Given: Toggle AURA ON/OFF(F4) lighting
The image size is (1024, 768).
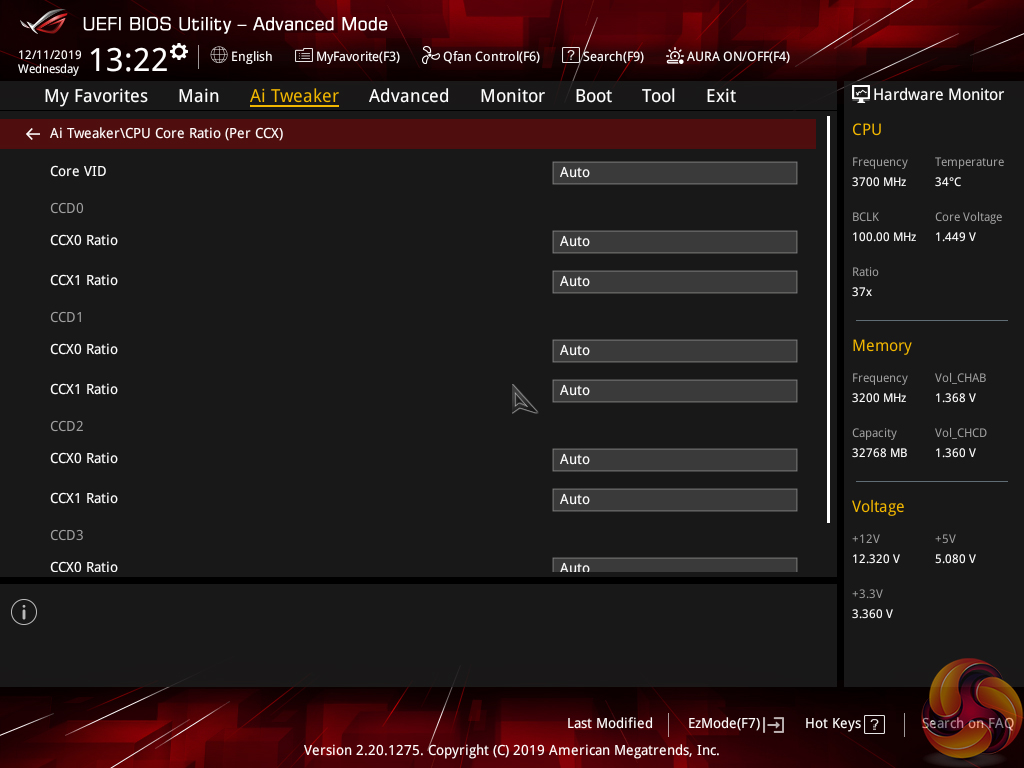Looking at the screenshot, I should point(728,56).
